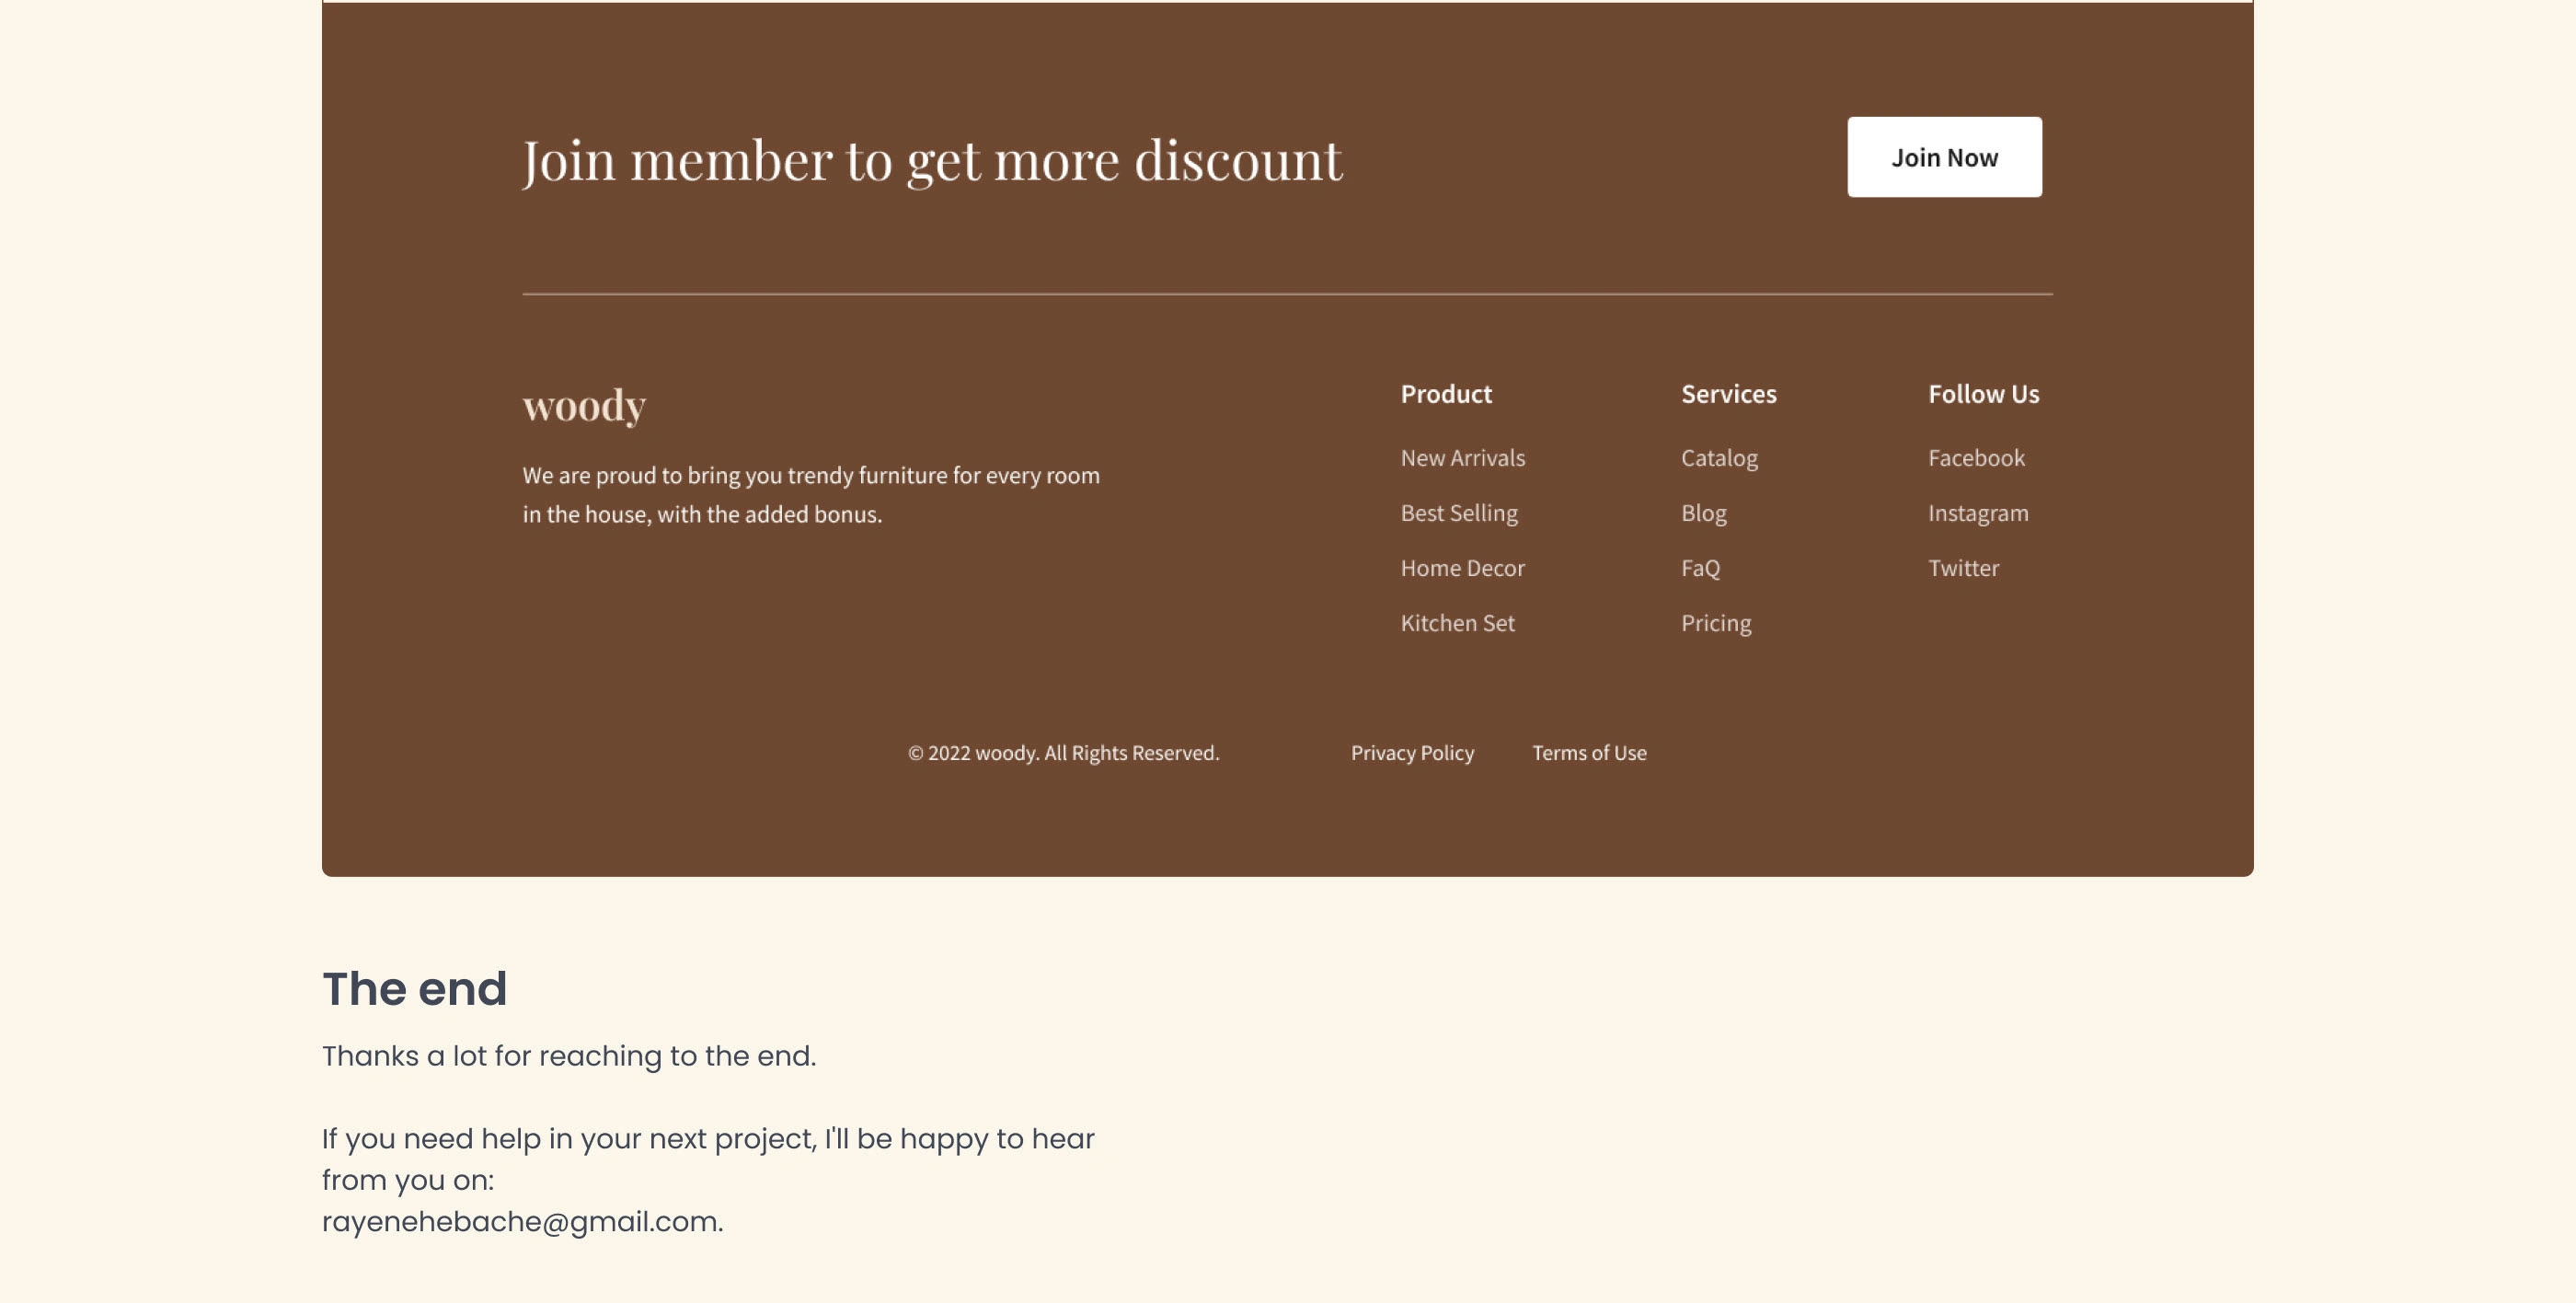The height and width of the screenshot is (1303, 2576).
Task: Open the Catalog page link
Action: pos(1718,458)
